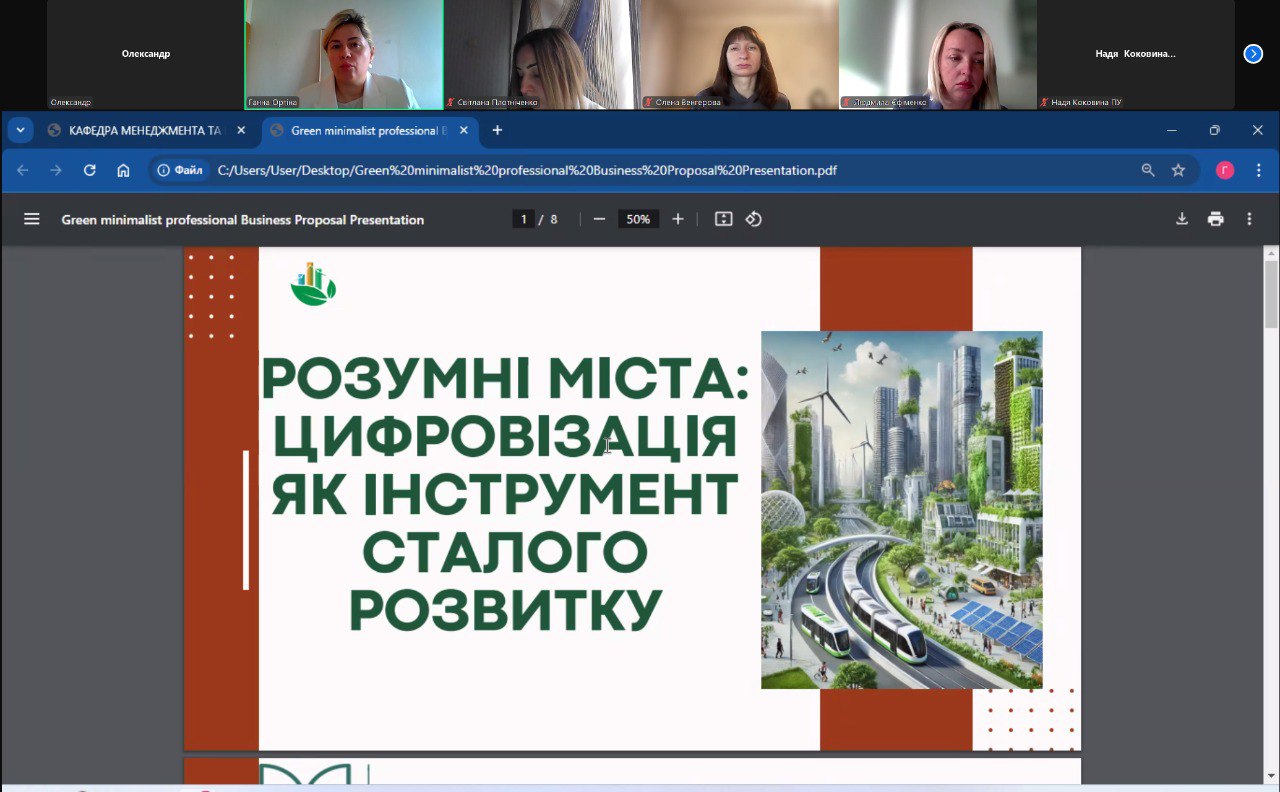Click the zoom in plus icon
The width and height of the screenshot is (1280, 792).
coord(678,219)
